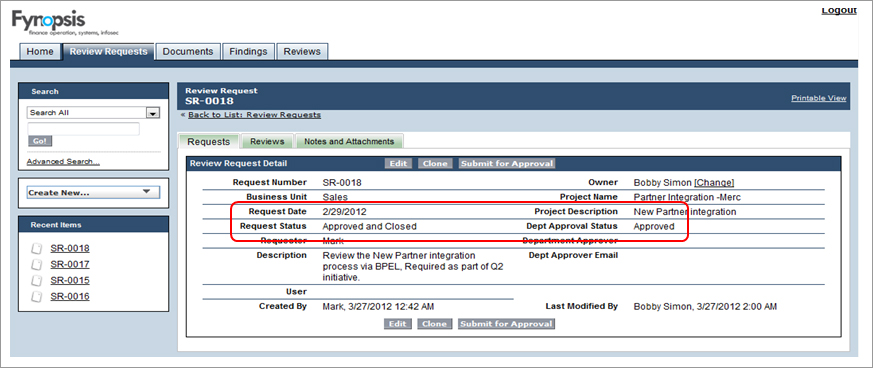This screenshot has width=873, height=368.
Task: Select the Review Requests main tab
Action: coord(109,51)
